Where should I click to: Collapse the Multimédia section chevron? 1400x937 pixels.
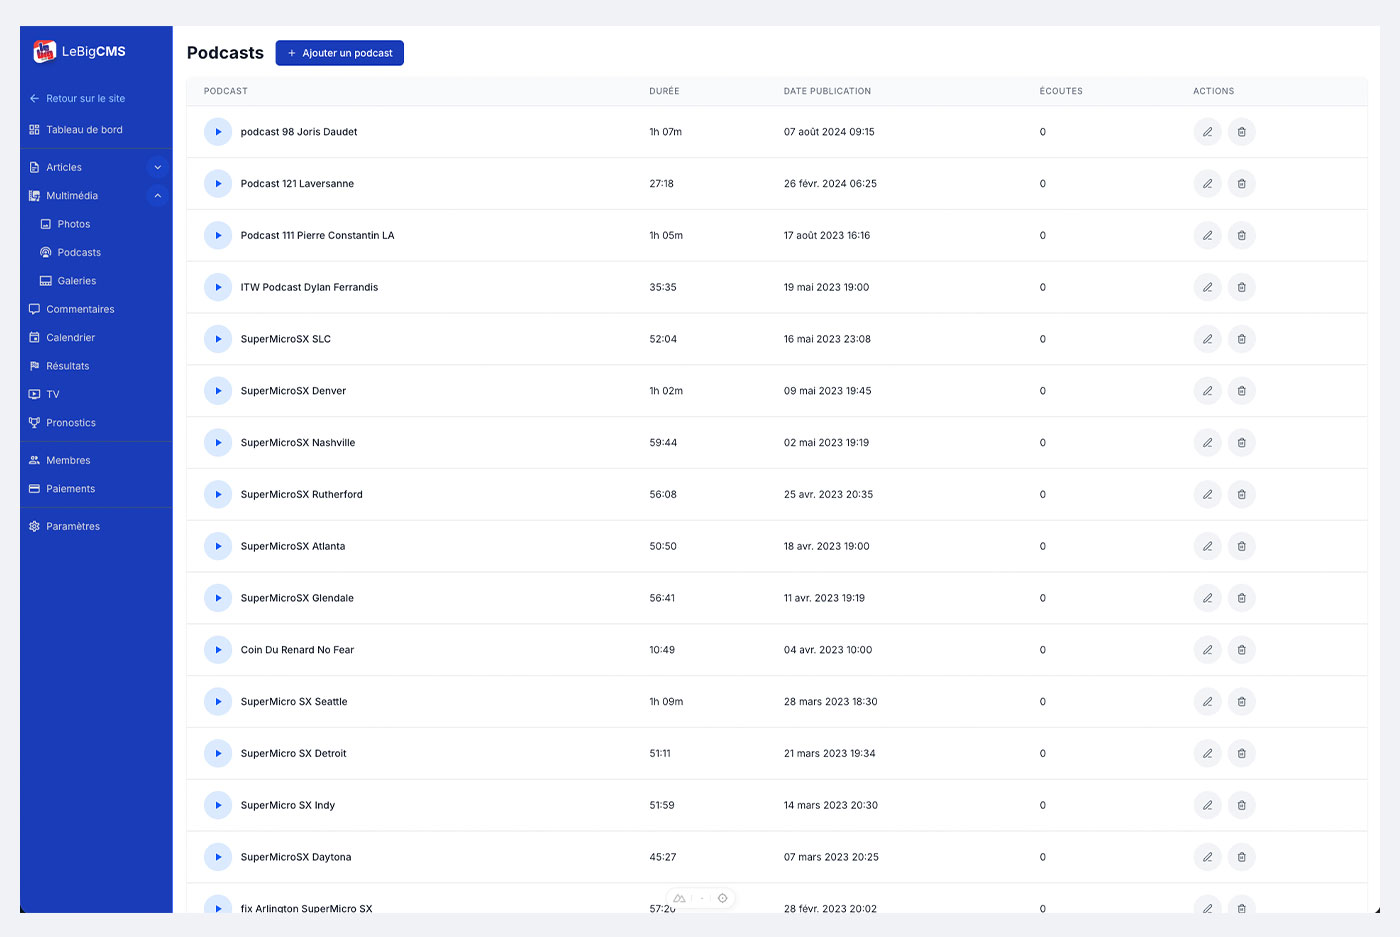point(157,196)
